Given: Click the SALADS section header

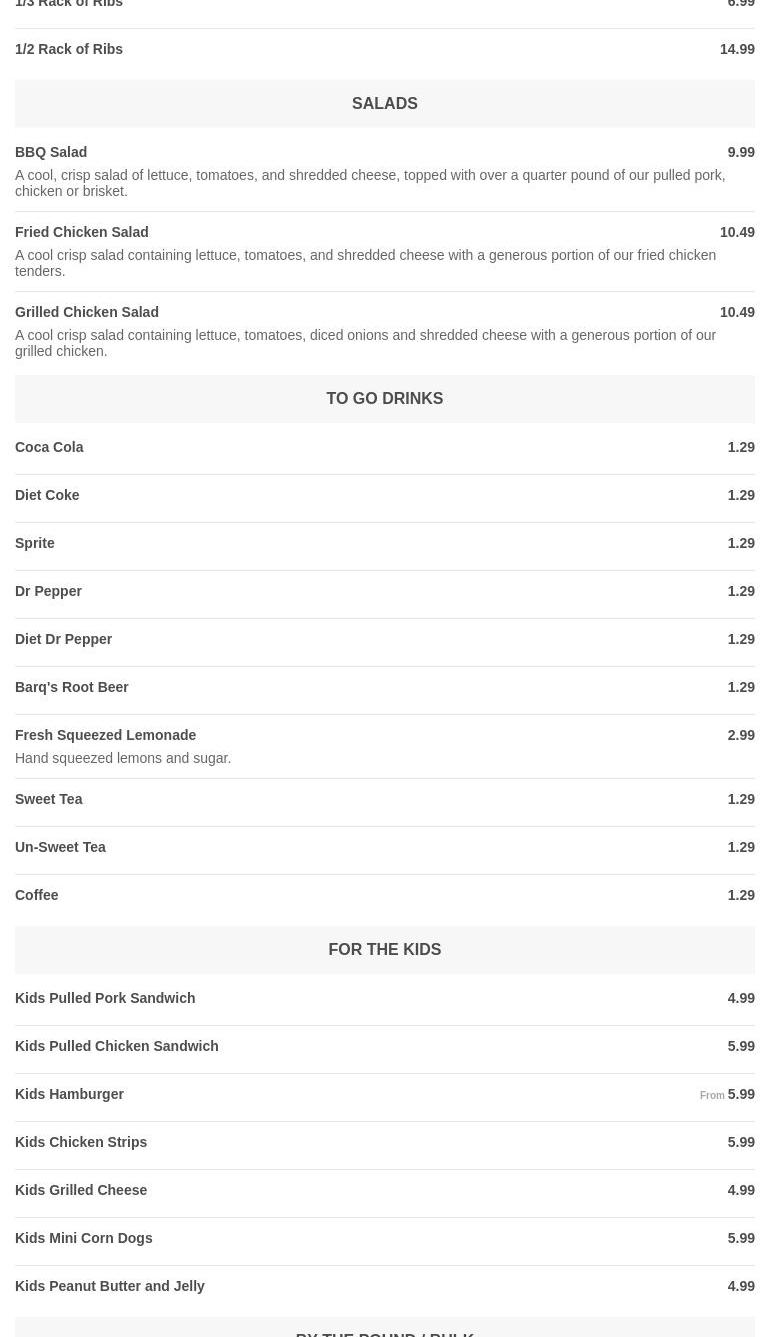Looking at the screenshot, I should 385,103.
